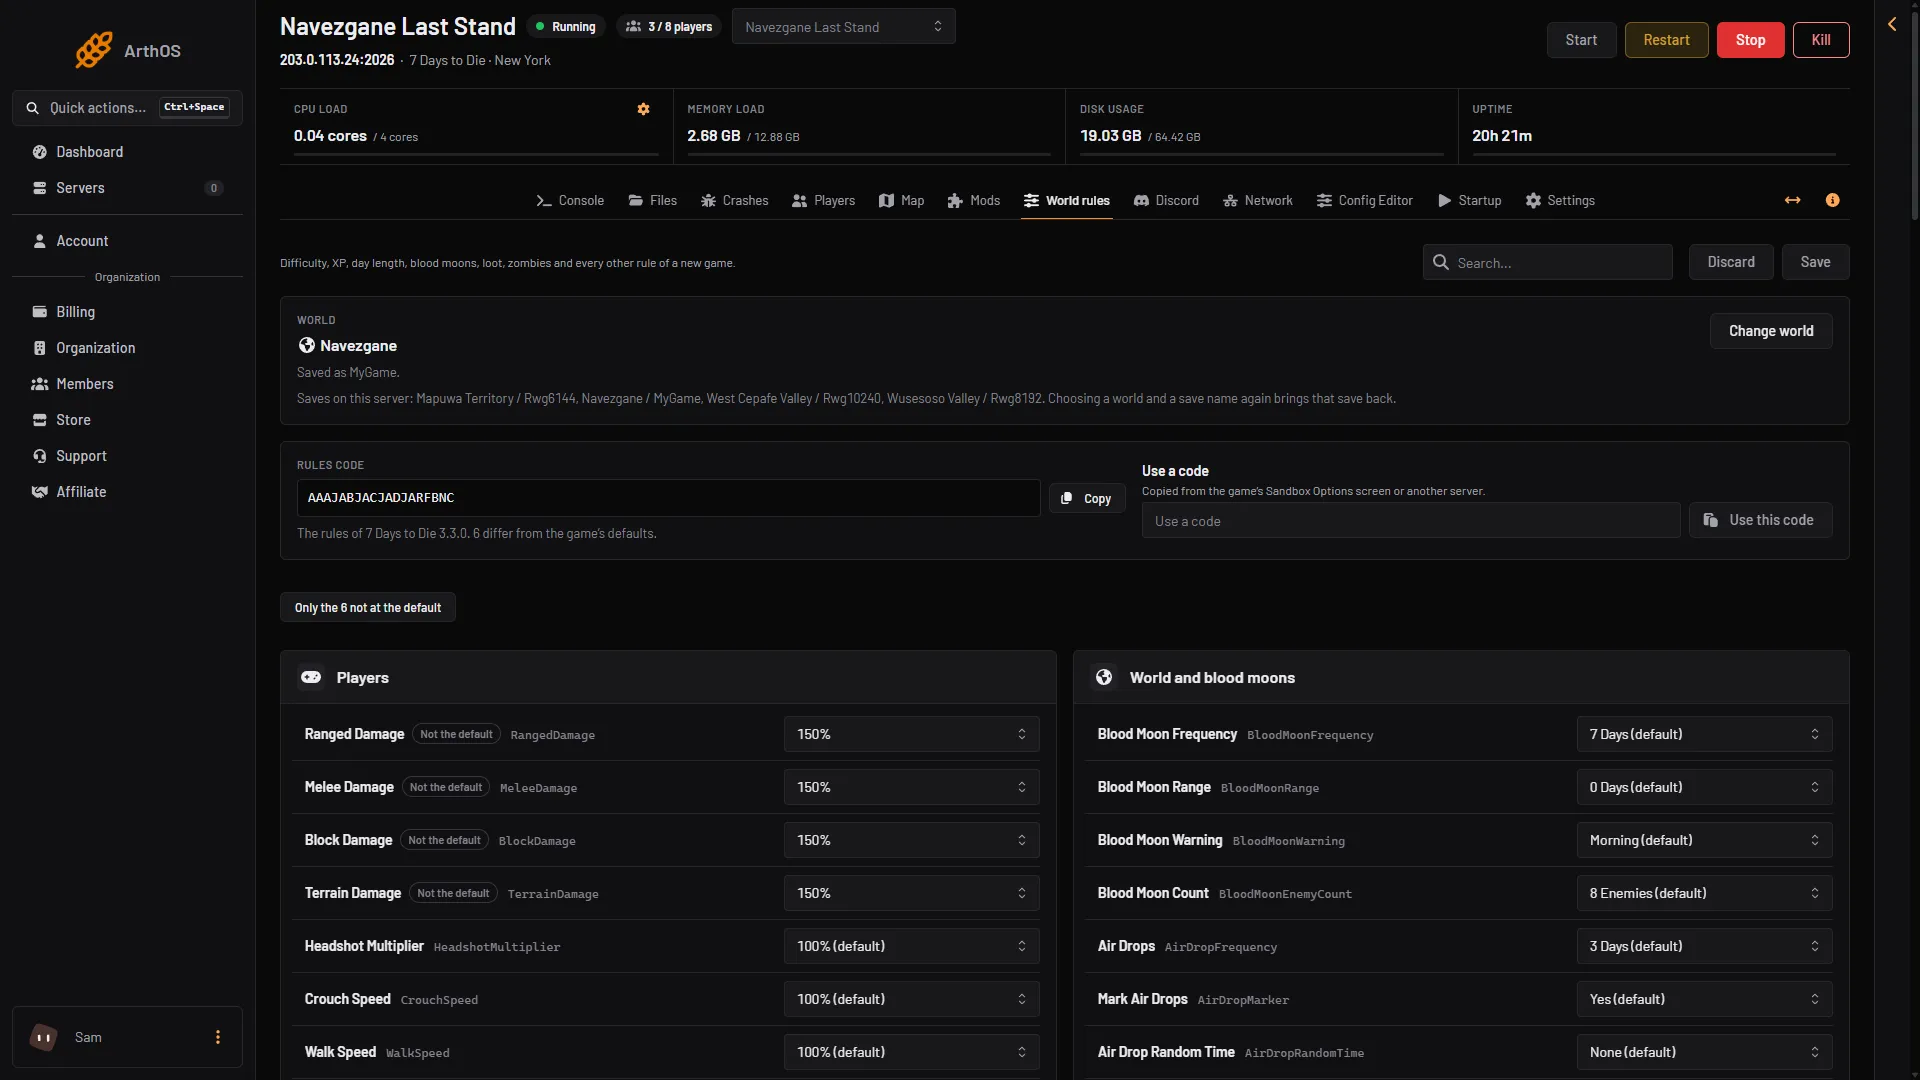Viewport: 1920px width, 1080px height.
Task: Open the Headshot Multiplier dropdown
Action: pyautogui.click(x=911, y=946)
